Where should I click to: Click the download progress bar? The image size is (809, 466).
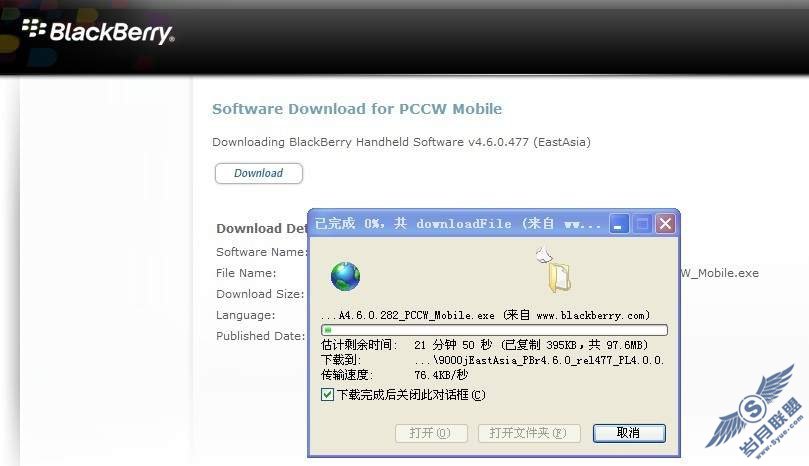[494, 330]
